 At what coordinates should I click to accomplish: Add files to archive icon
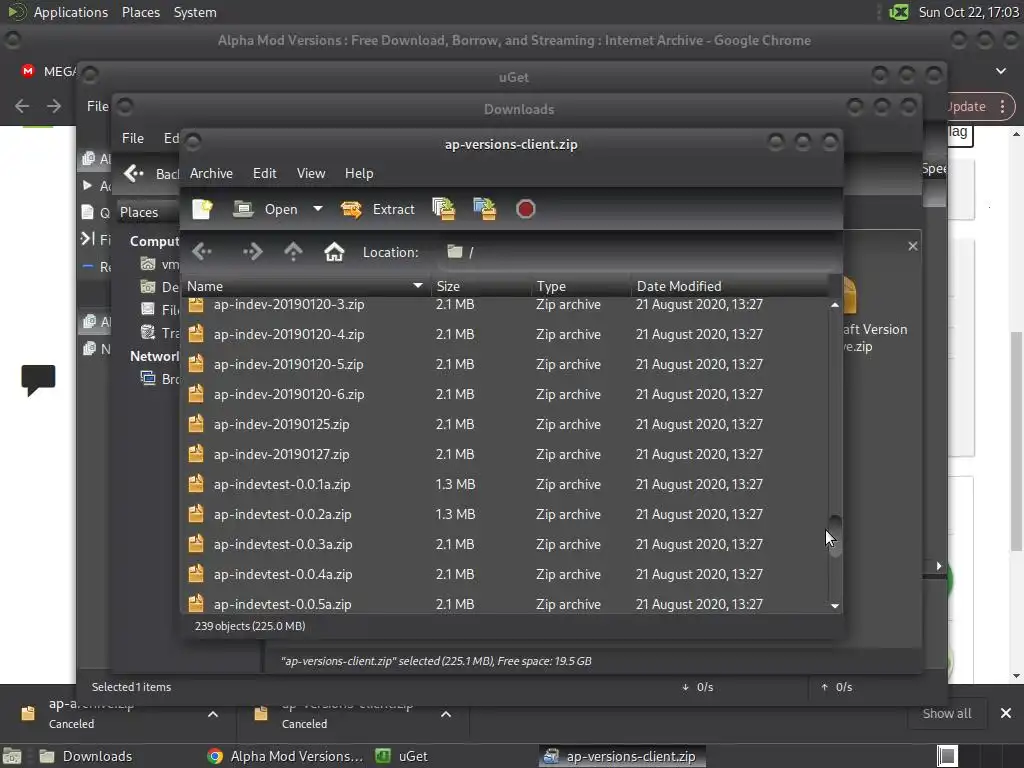pyautogui.click(x=444, y=209)
